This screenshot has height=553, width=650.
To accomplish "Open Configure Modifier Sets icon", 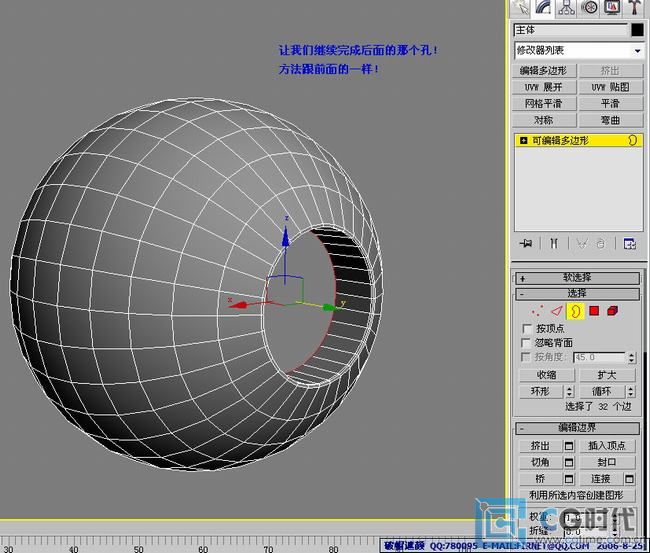I will (x=630, y=243).
